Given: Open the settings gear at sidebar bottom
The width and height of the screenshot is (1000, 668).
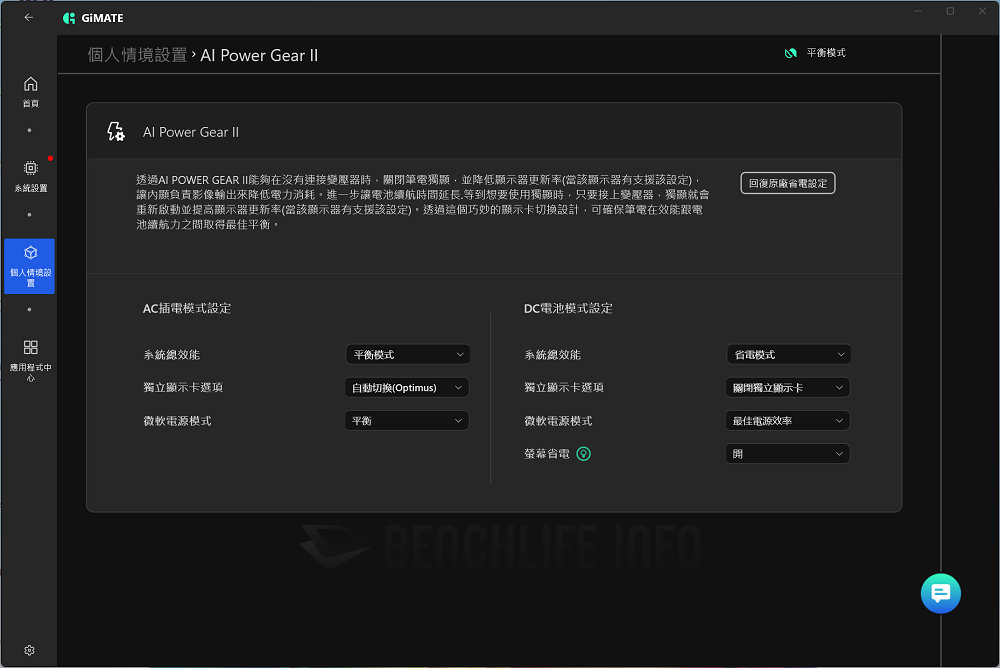Looking at the screenshot, I should coord(29,650).
